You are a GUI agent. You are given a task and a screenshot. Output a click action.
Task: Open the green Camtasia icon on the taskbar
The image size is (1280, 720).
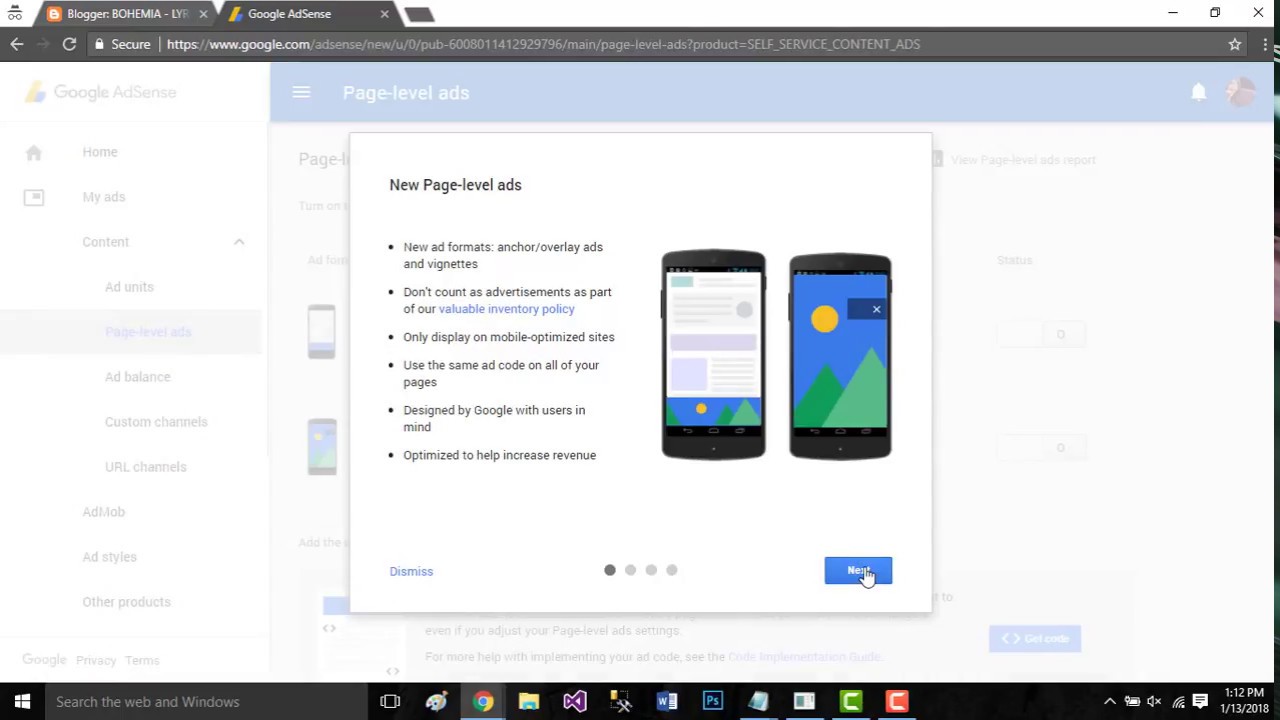pos(851,702)
